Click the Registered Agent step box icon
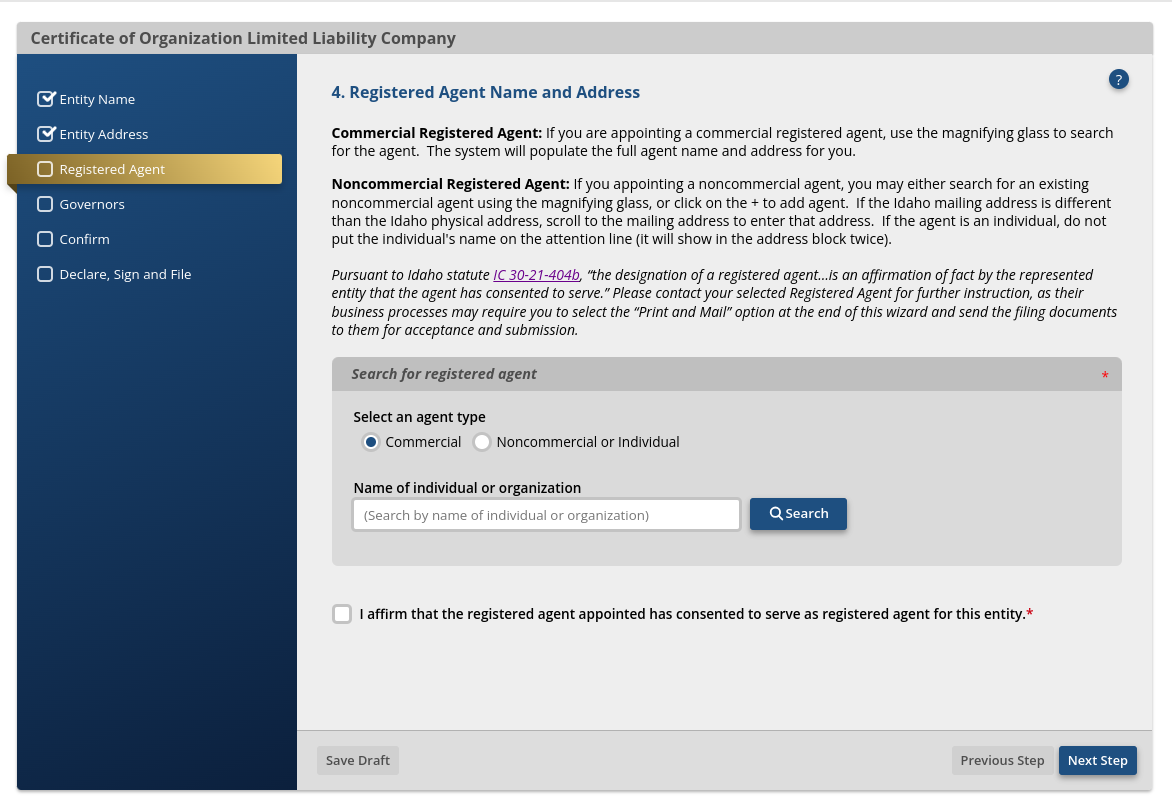Image resolution: width=1172 pixels, height=807 pixels. pos(45,169)
